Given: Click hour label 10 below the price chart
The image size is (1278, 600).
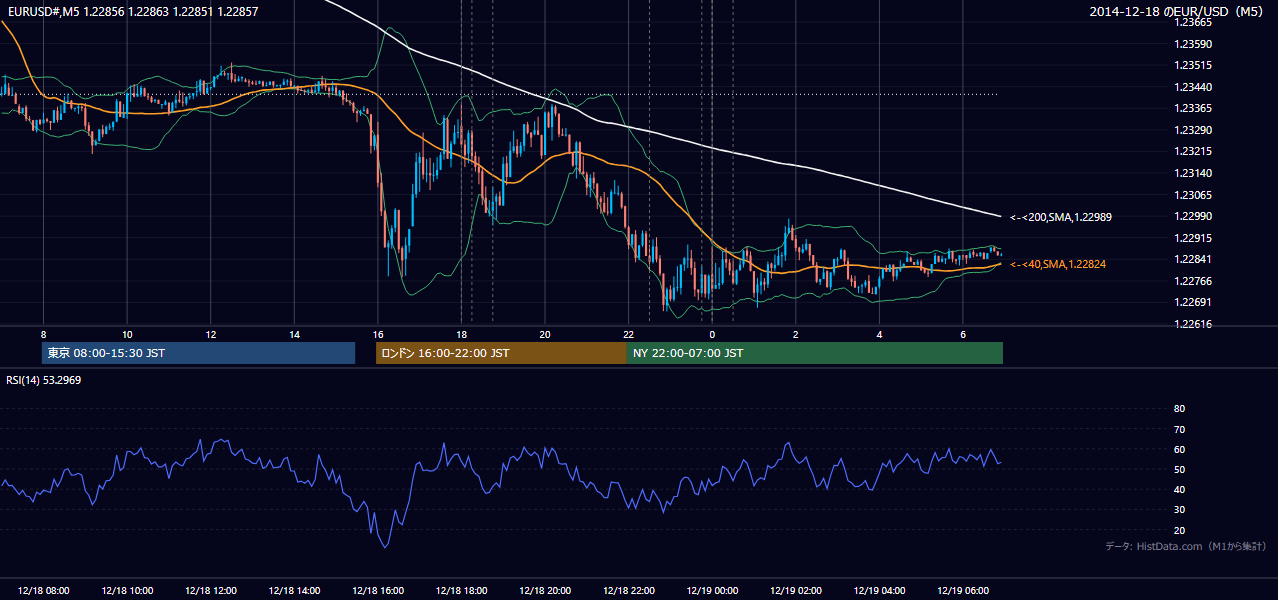Looking at the screenshot, I should (127, 334).
